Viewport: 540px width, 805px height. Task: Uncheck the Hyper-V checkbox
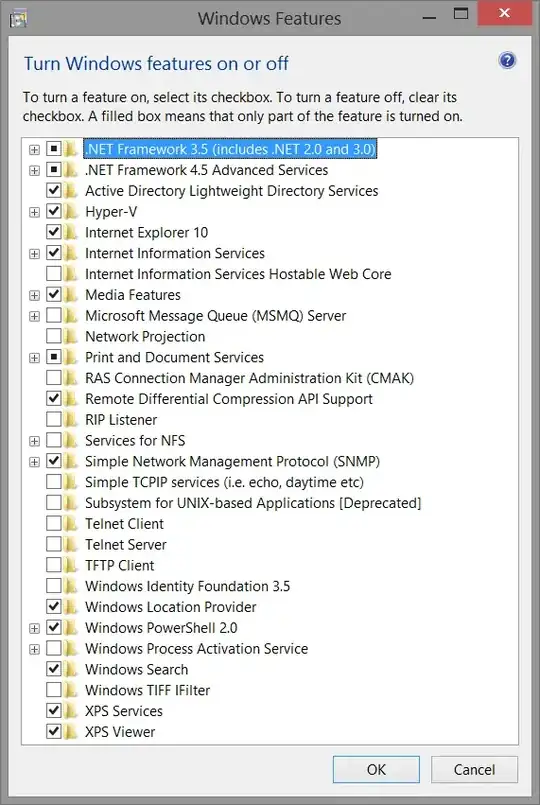click(54, 211)
